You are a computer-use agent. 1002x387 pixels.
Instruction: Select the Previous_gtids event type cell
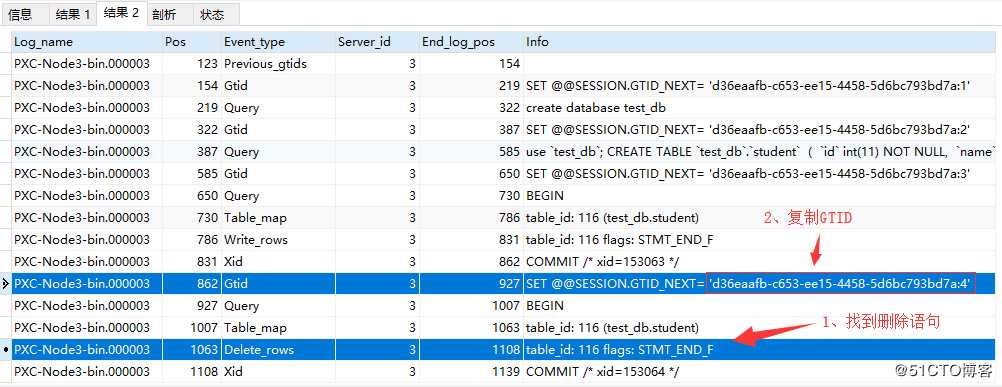(278, 64)
